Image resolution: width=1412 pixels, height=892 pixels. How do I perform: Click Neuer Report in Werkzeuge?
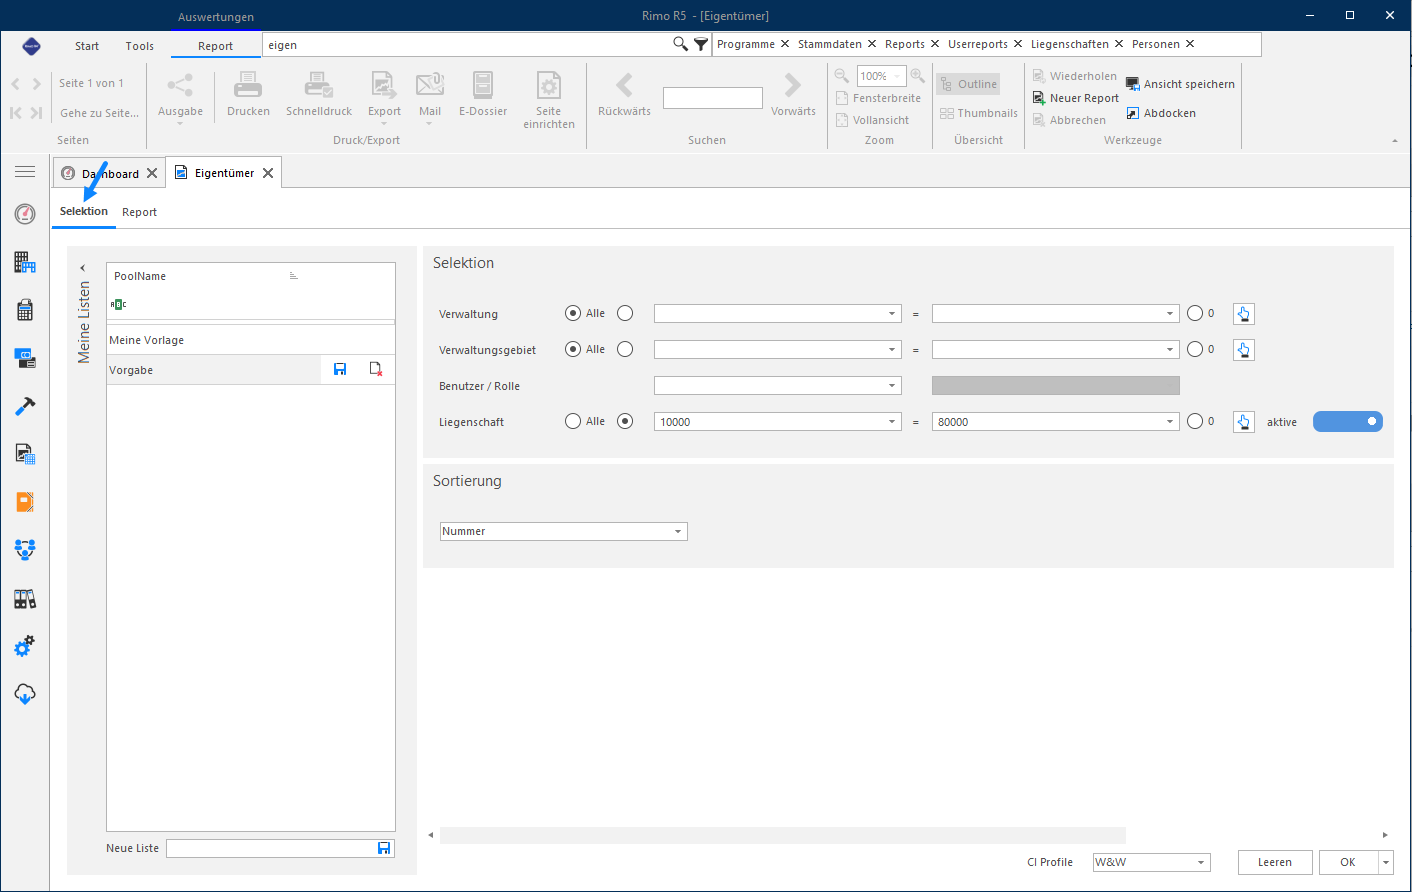[1076, 98]
